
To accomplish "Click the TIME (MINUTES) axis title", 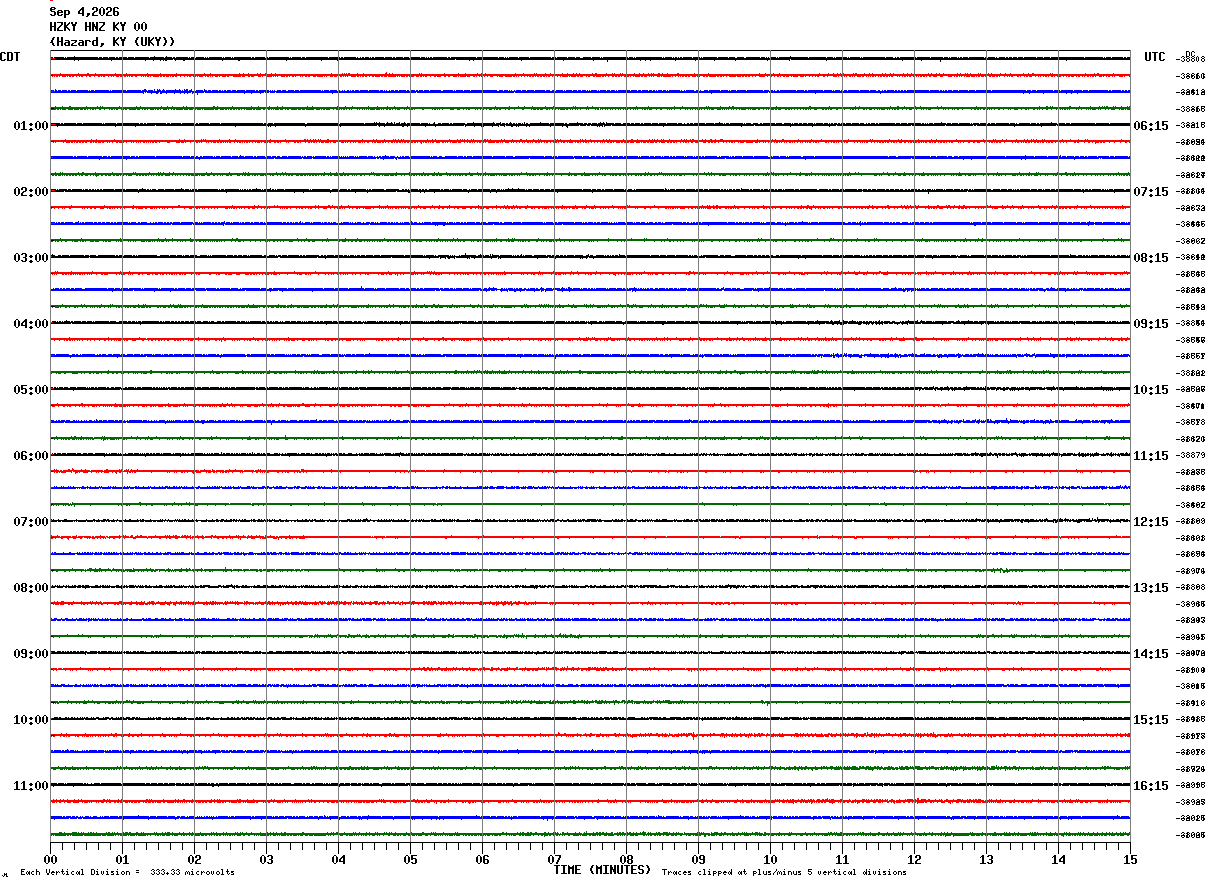I will pyautogui.click(x=602, y=870).
